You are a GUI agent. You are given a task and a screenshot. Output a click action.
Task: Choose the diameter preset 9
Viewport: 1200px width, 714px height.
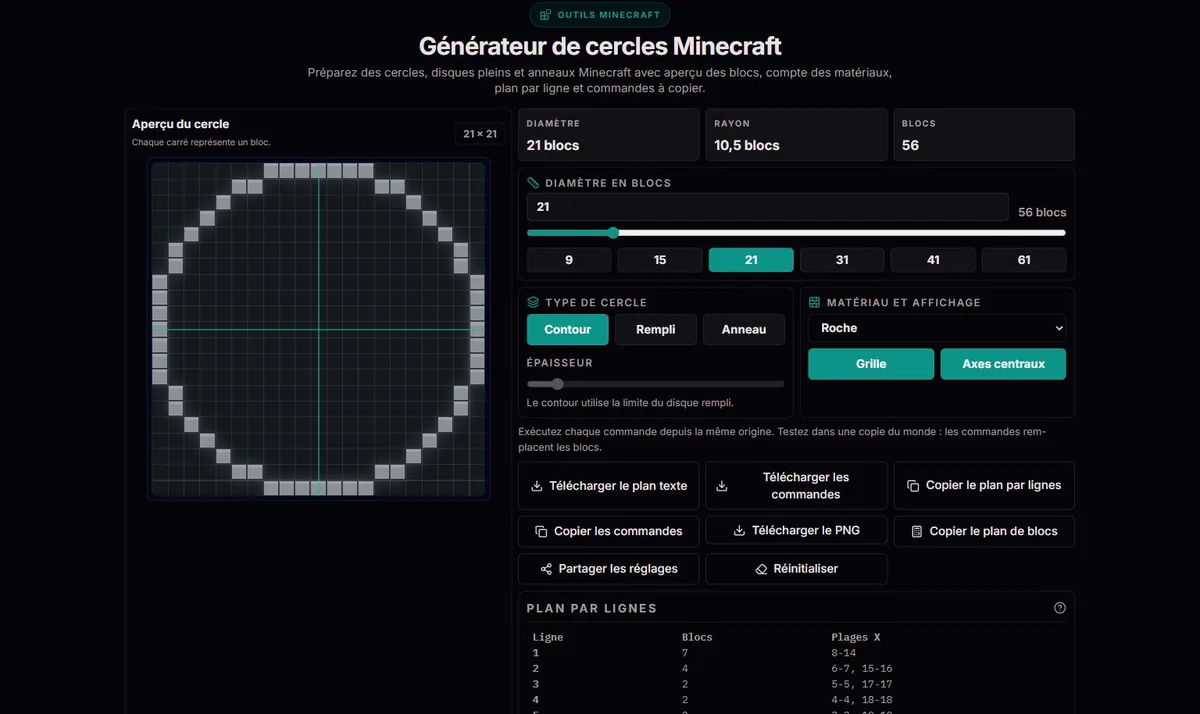(x=569, y=260)
